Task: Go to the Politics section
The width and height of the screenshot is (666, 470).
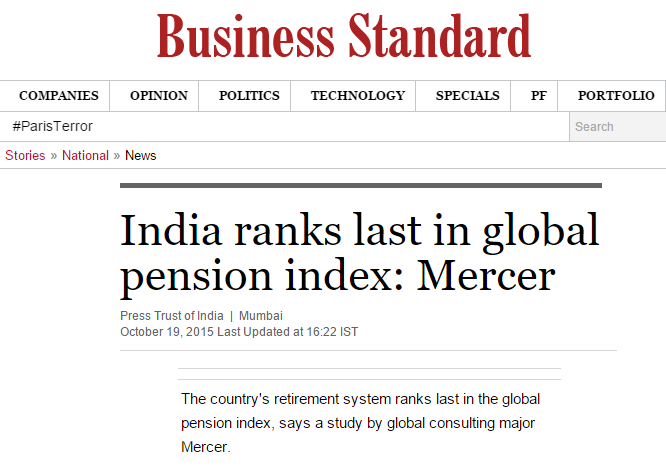Action: click(x=249, y=96)
